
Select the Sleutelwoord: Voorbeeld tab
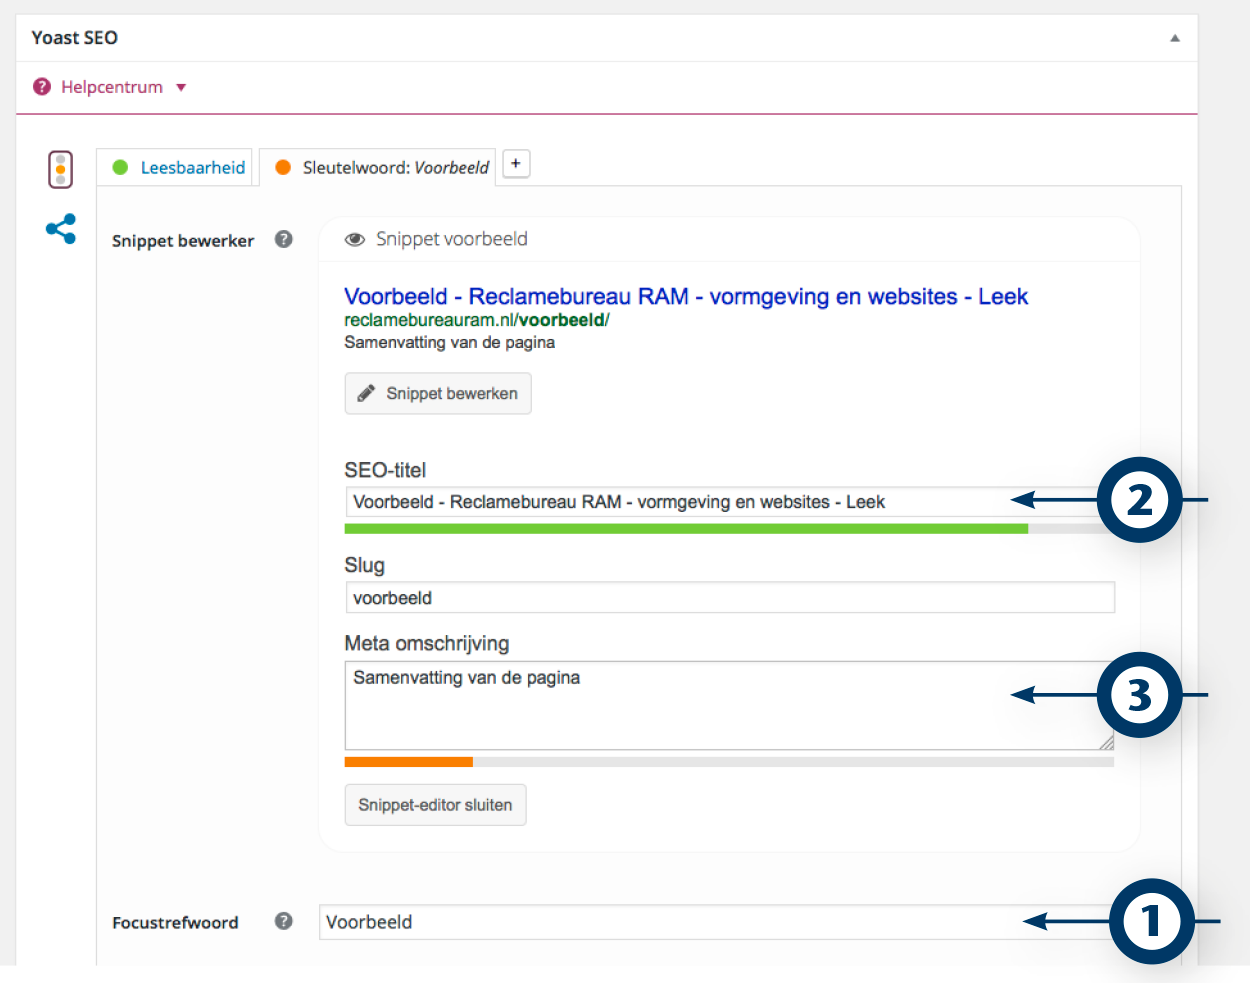395,168
